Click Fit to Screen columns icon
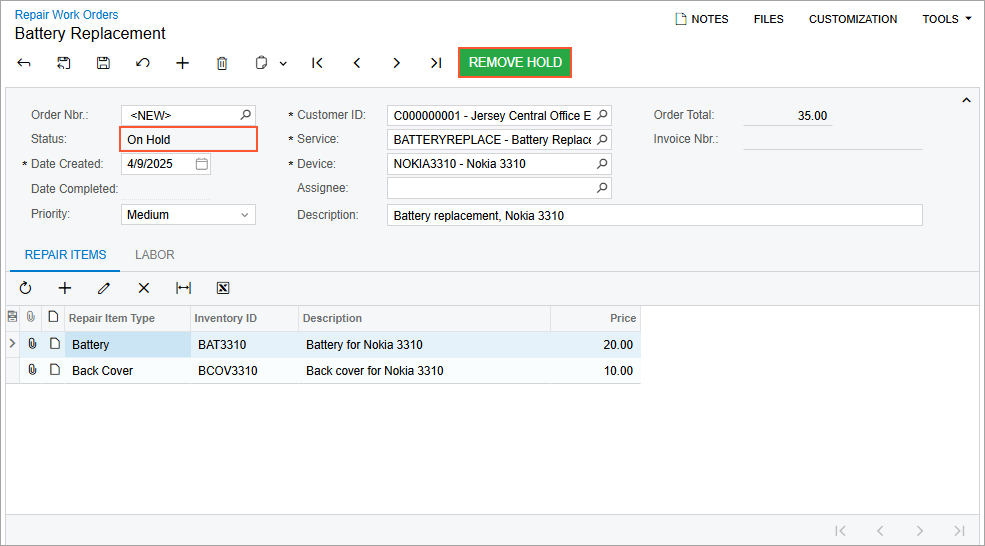The image size is (985, 546). (x=183, y=288)
